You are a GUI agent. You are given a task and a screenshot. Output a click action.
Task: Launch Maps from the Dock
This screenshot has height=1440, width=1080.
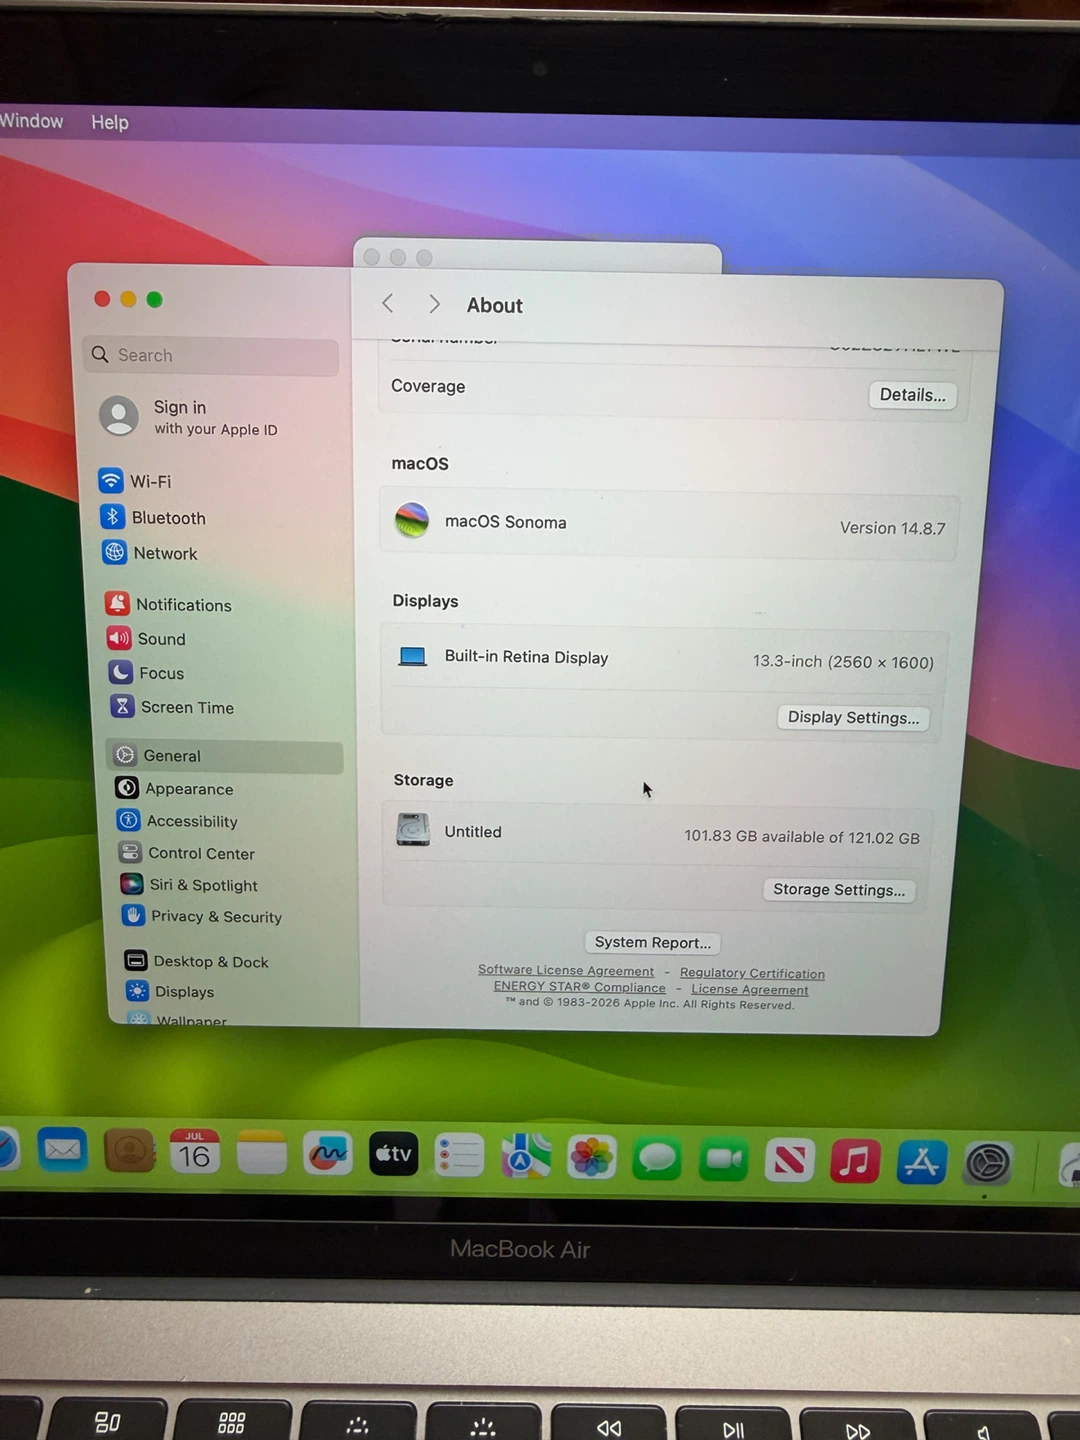526,1157
